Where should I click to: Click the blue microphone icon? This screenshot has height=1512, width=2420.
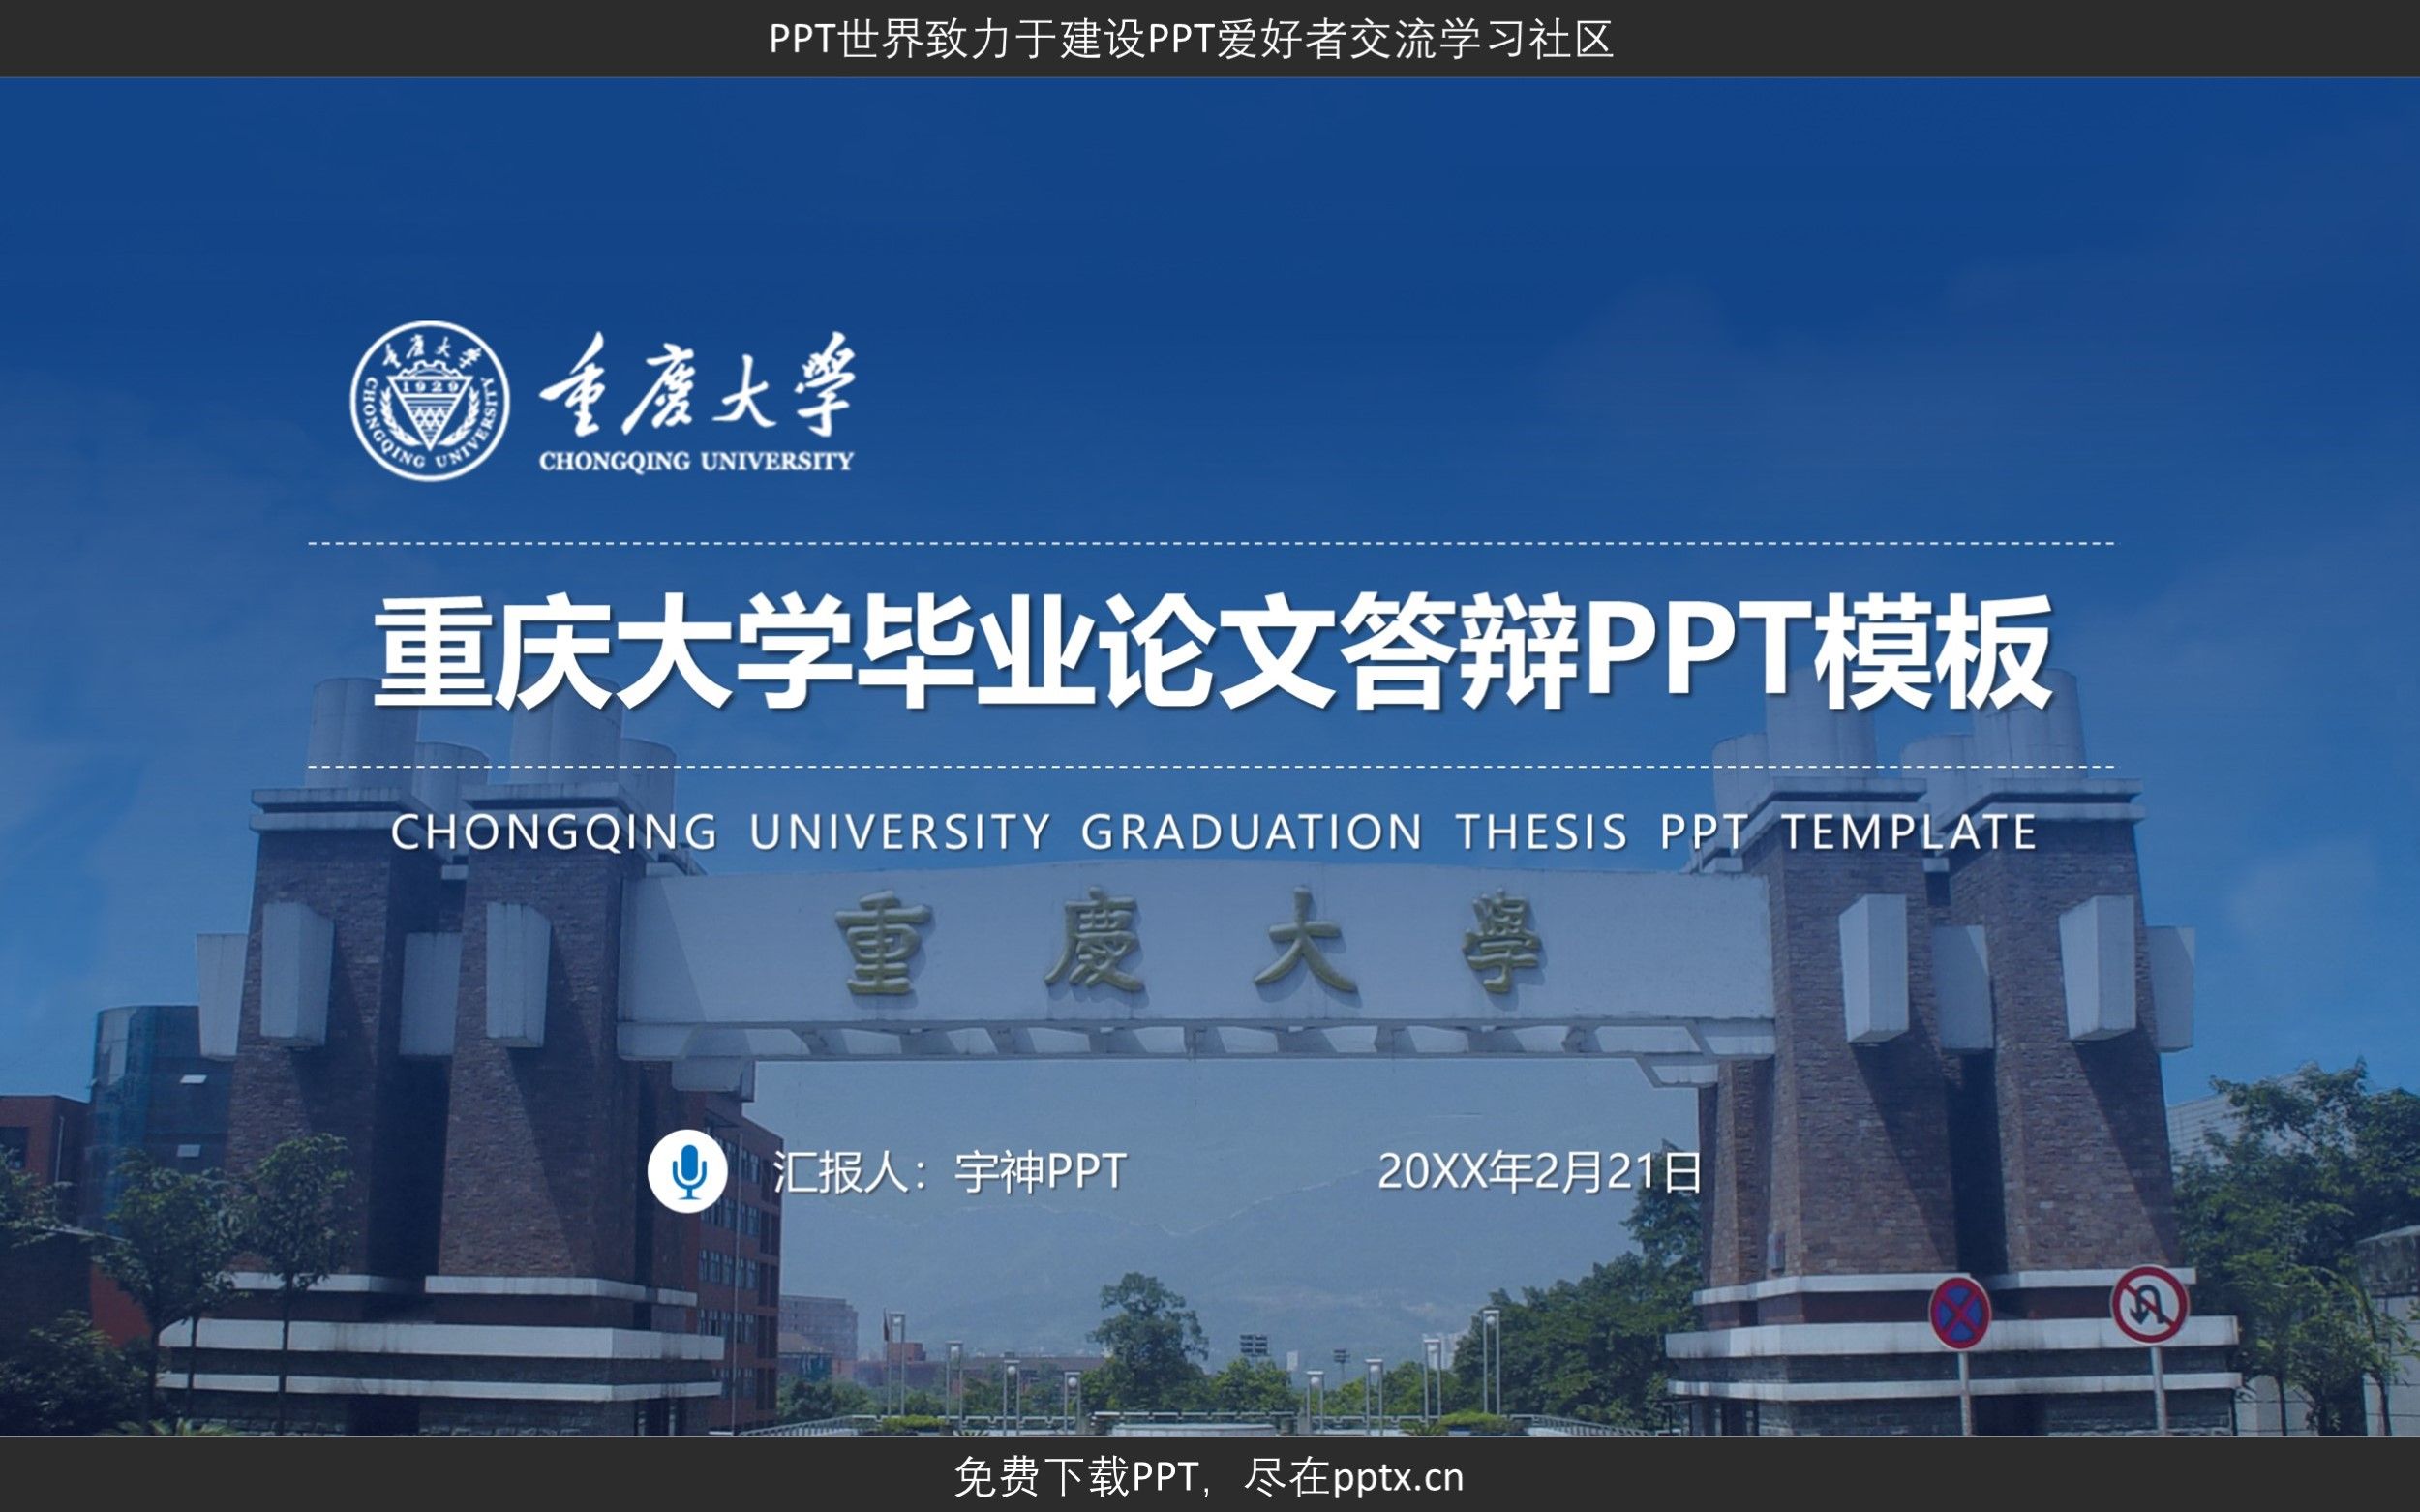pos(687,1171)
